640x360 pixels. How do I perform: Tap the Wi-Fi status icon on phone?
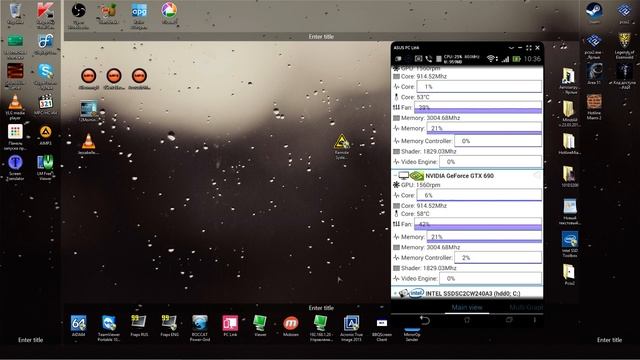click(x=491, y=59)
